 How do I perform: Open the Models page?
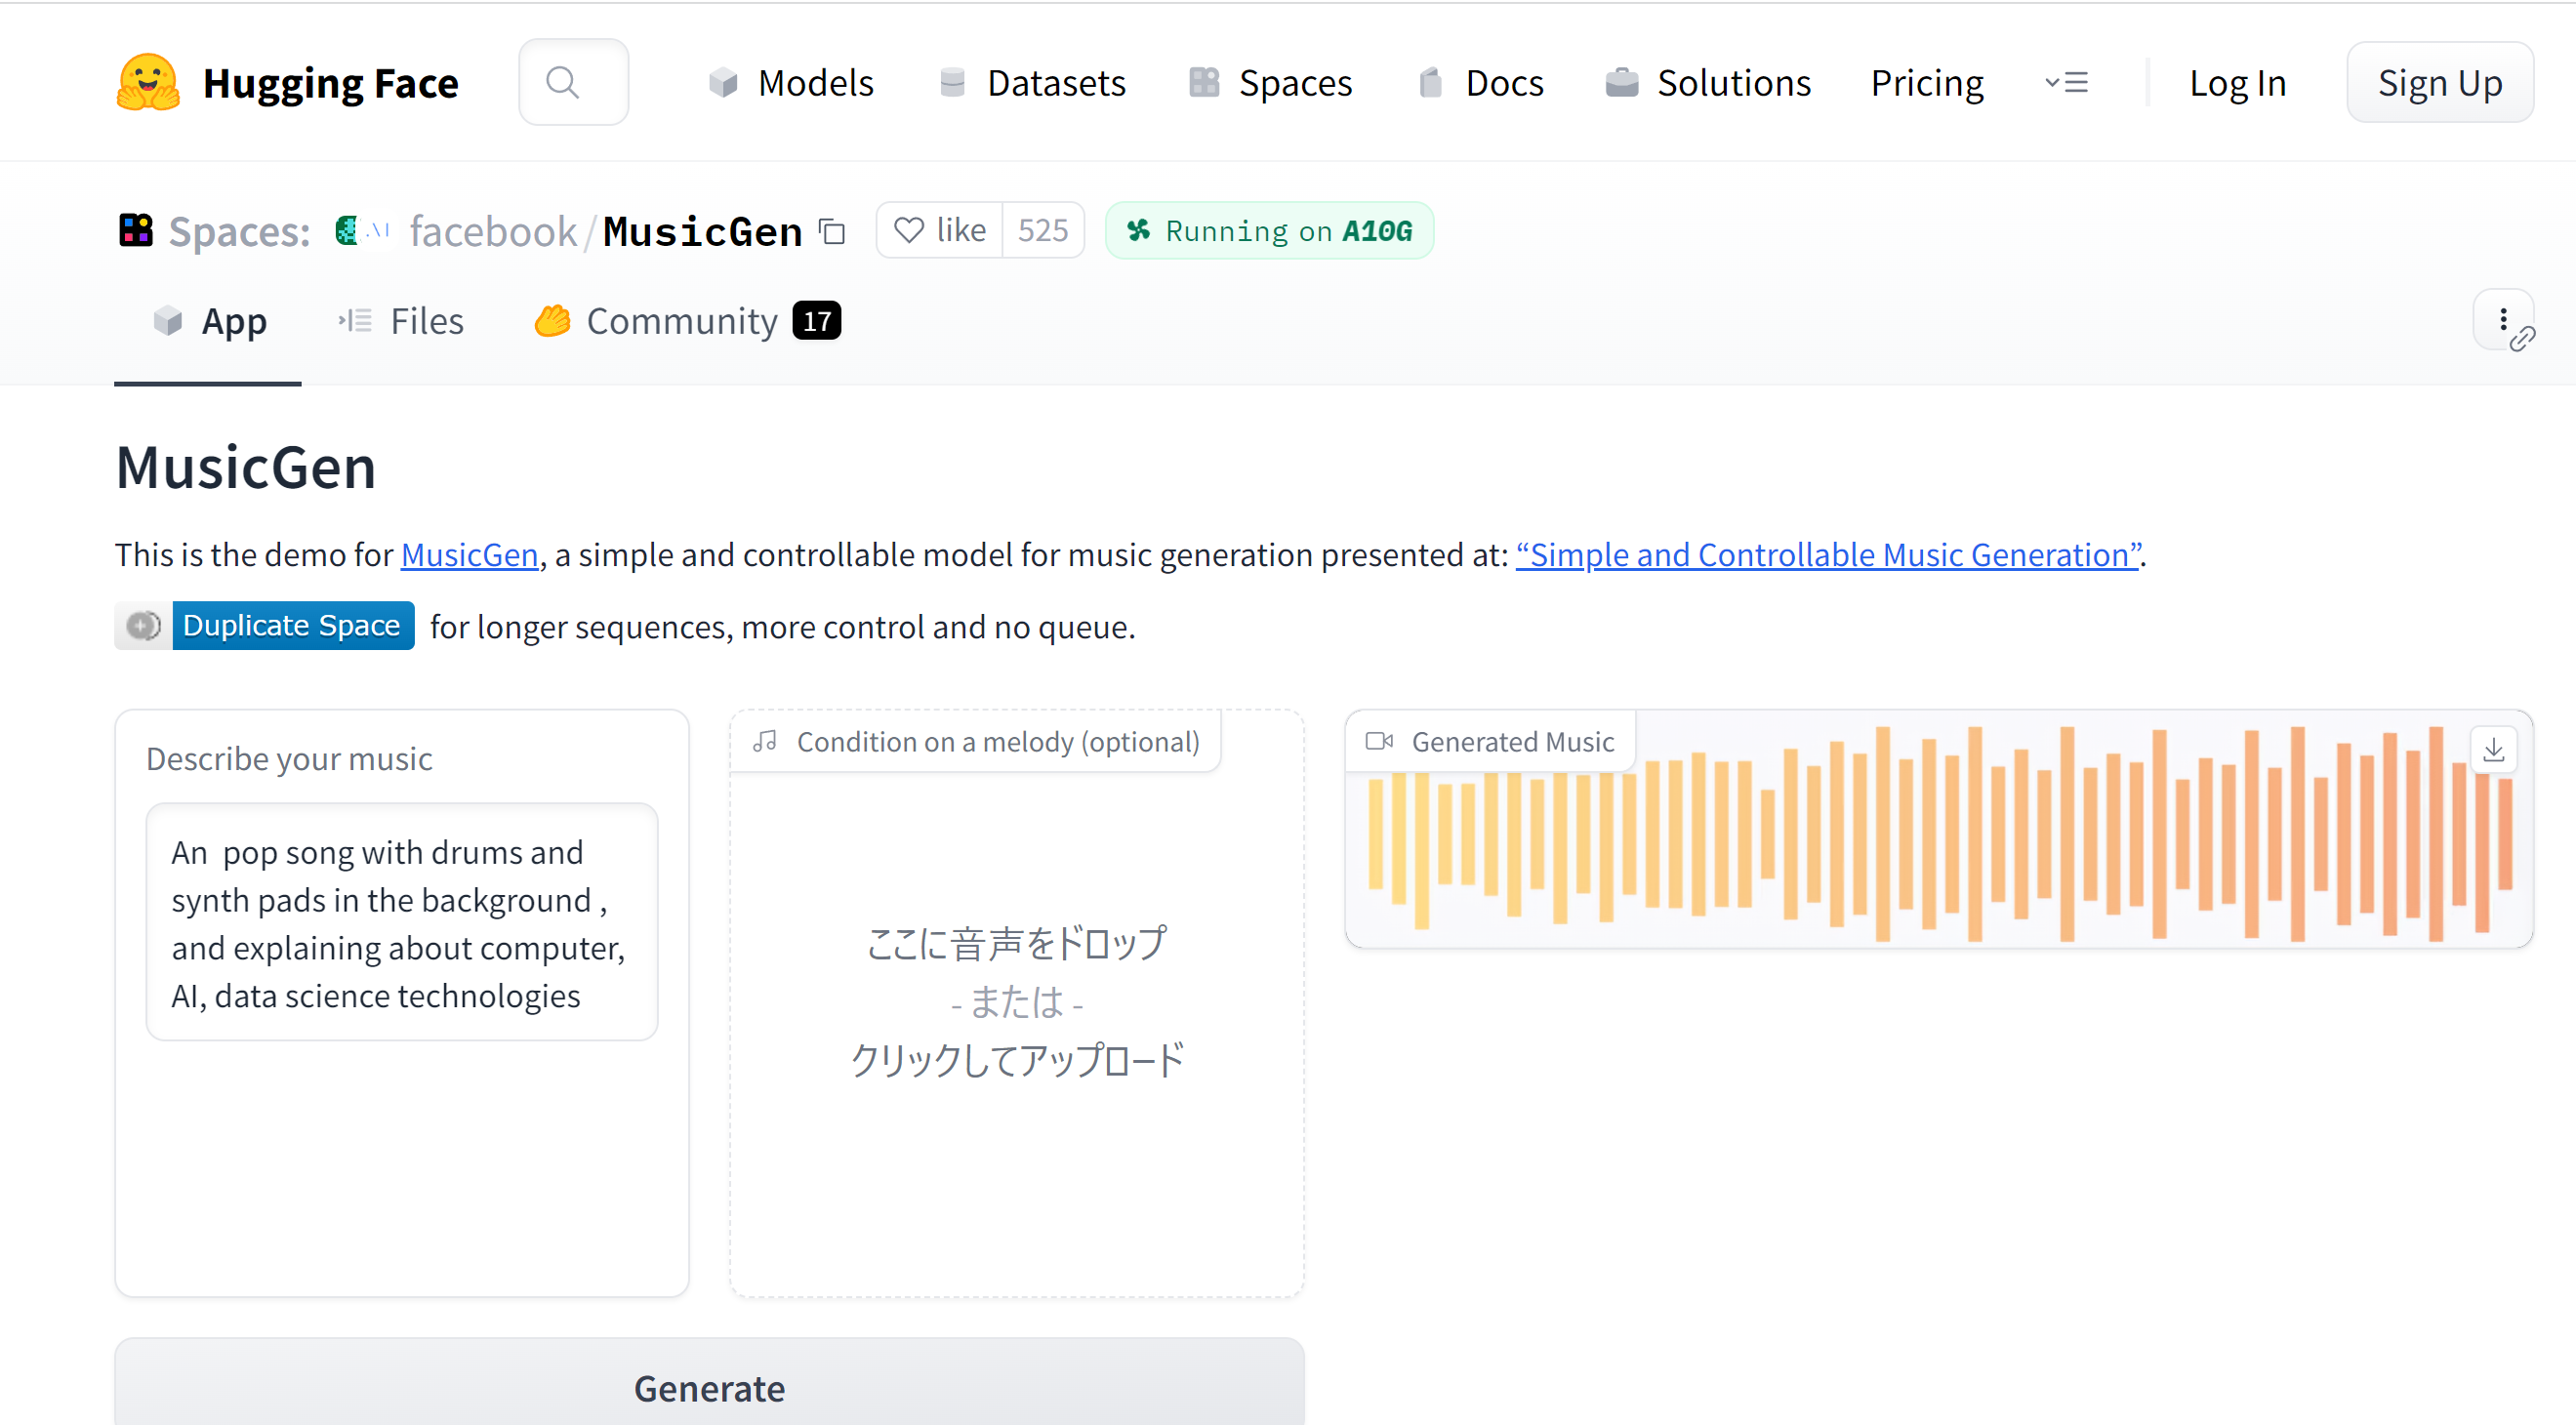point(791,83)
